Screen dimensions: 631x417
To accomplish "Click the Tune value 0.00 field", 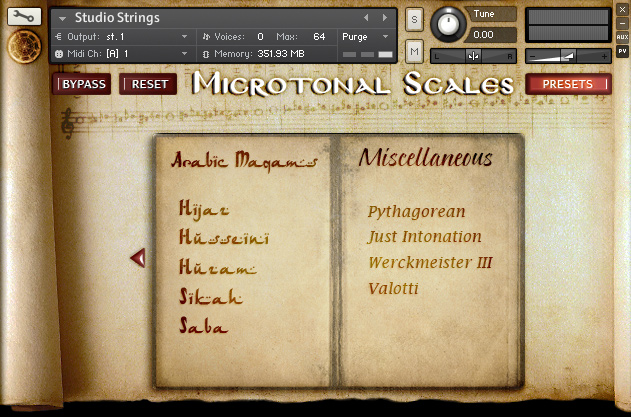I will pos(490,35).
